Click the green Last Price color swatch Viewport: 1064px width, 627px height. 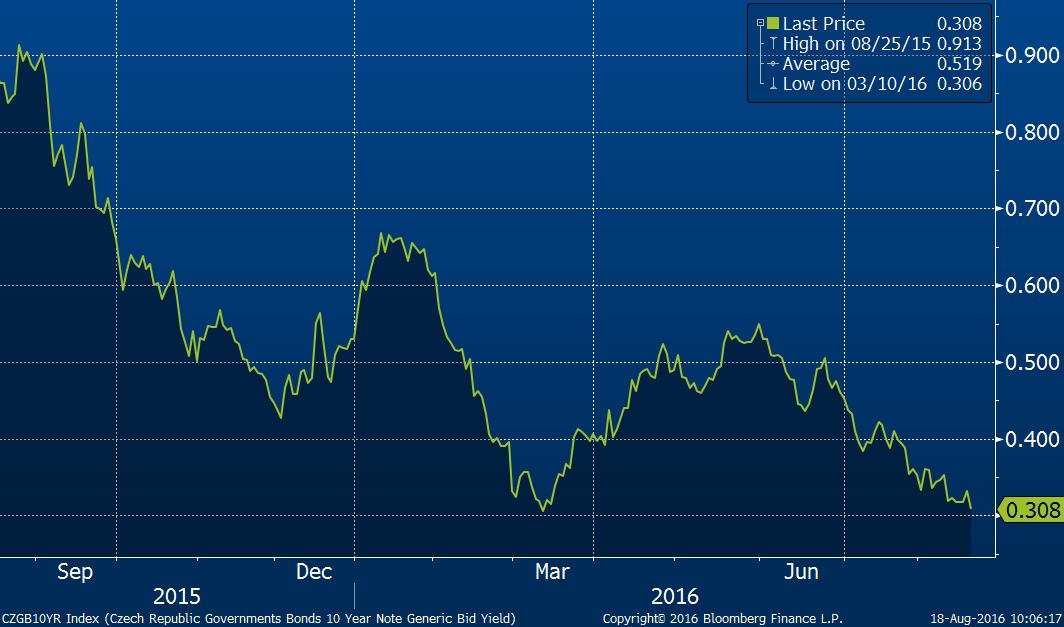773,24
